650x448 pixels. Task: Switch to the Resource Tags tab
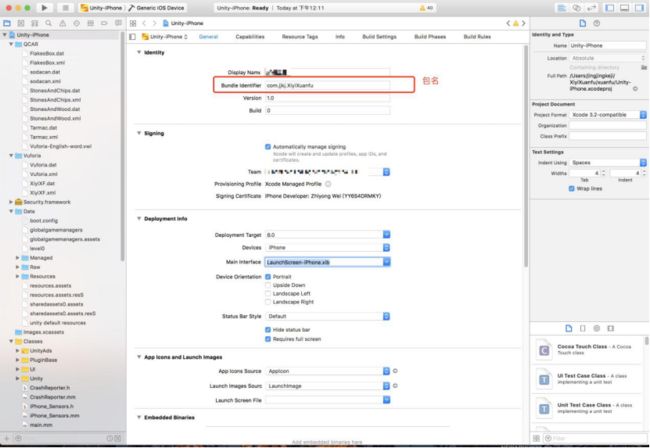pos(300,36)
